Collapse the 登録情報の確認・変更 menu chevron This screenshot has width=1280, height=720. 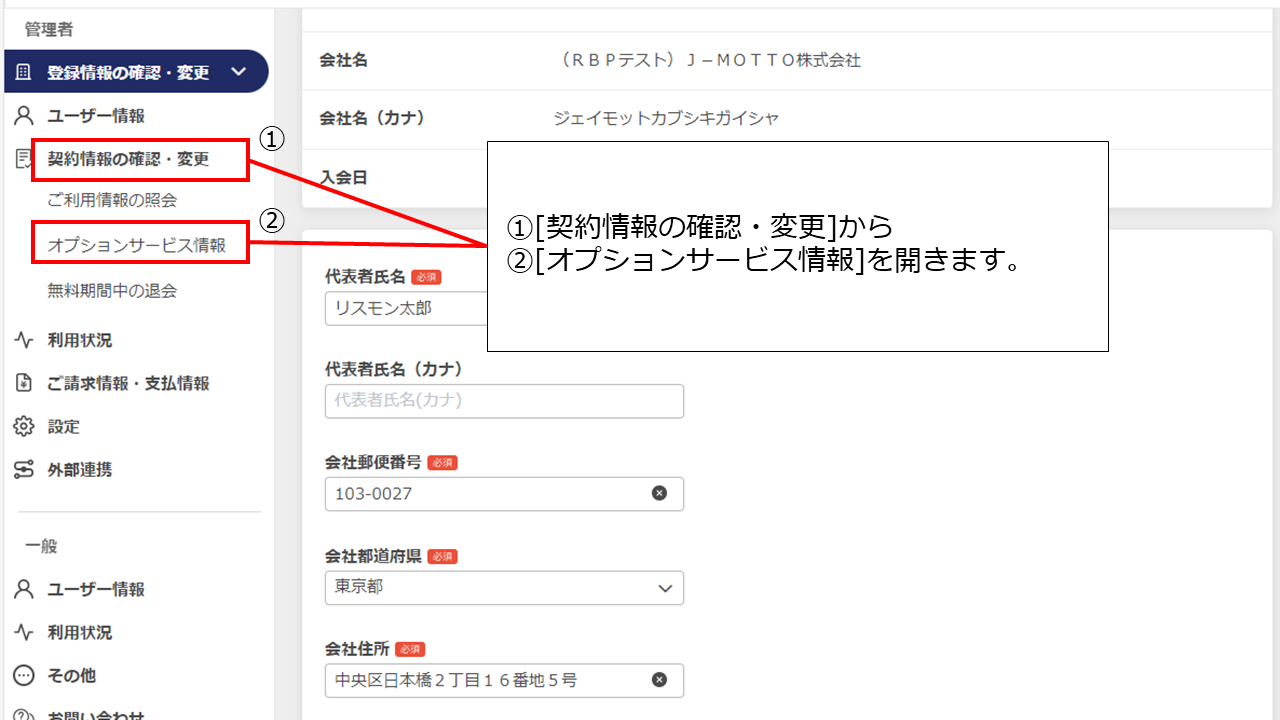click(238, 72)
